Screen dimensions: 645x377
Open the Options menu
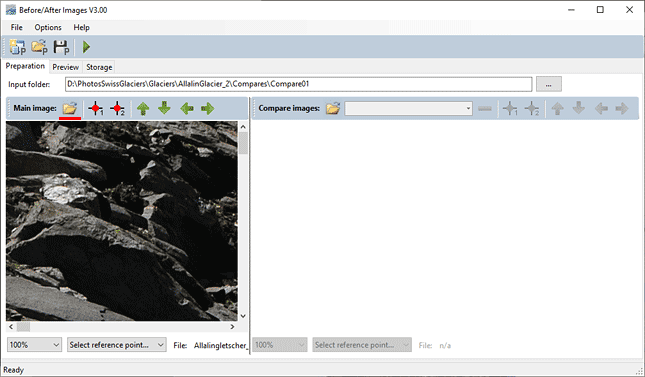(x=48, y=28)
